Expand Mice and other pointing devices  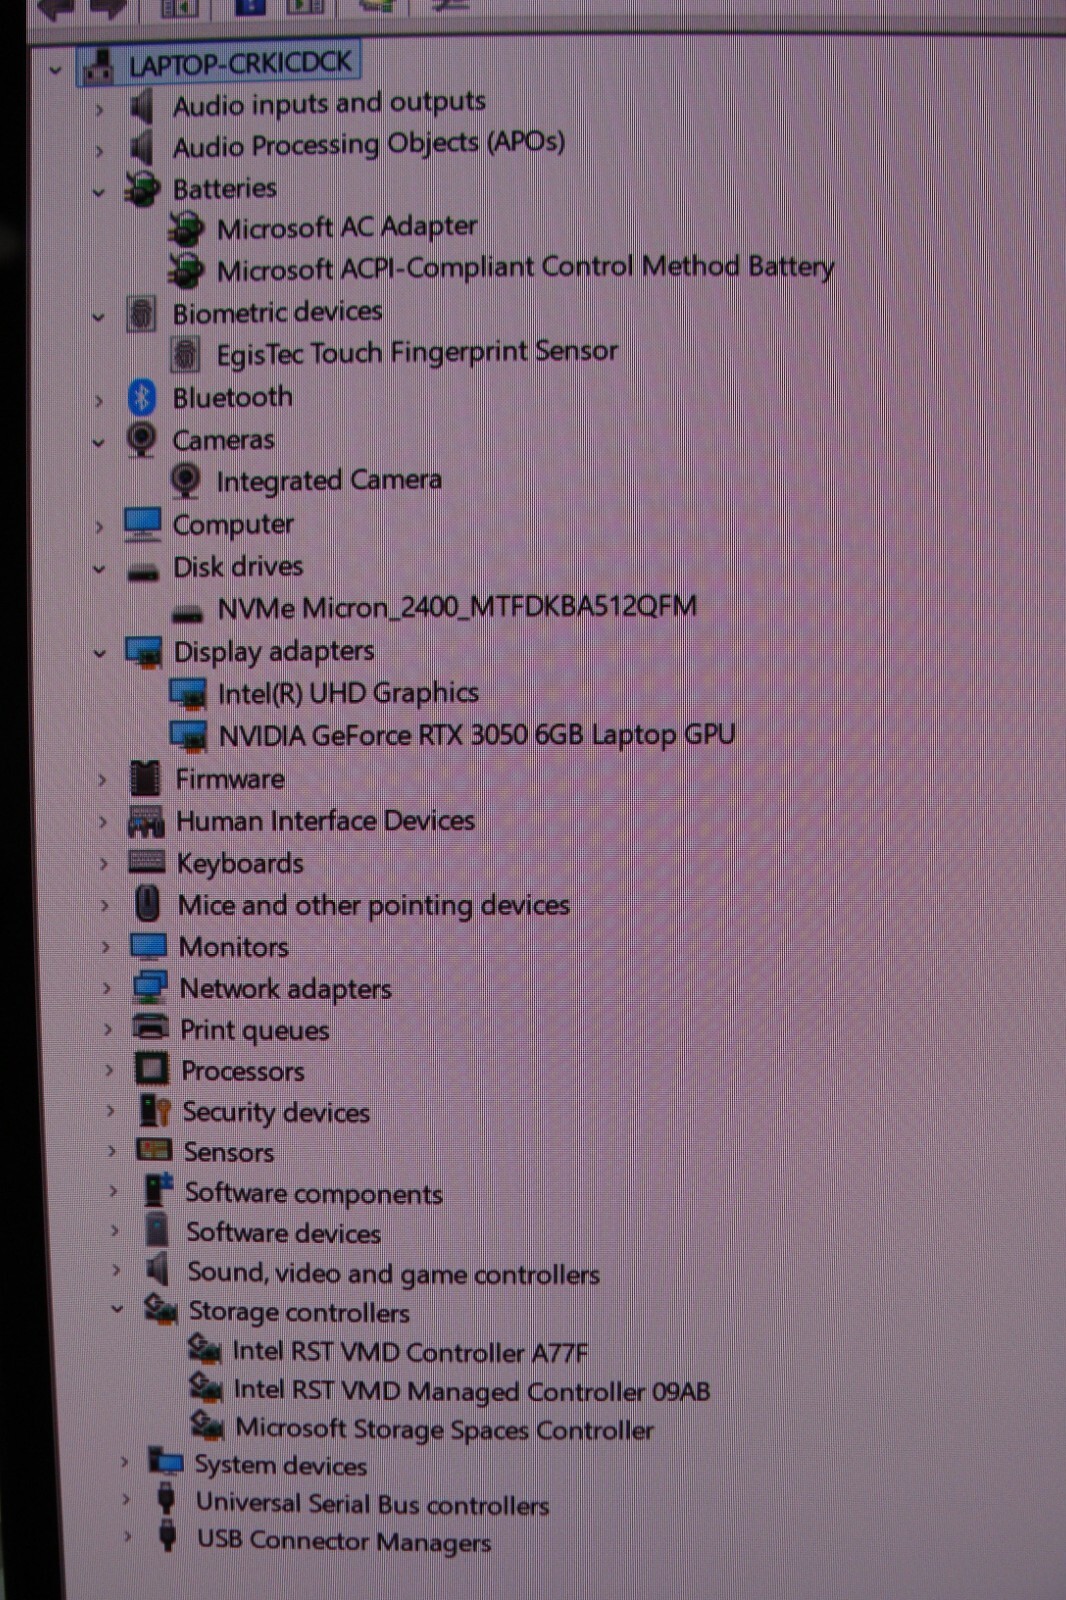105,907
